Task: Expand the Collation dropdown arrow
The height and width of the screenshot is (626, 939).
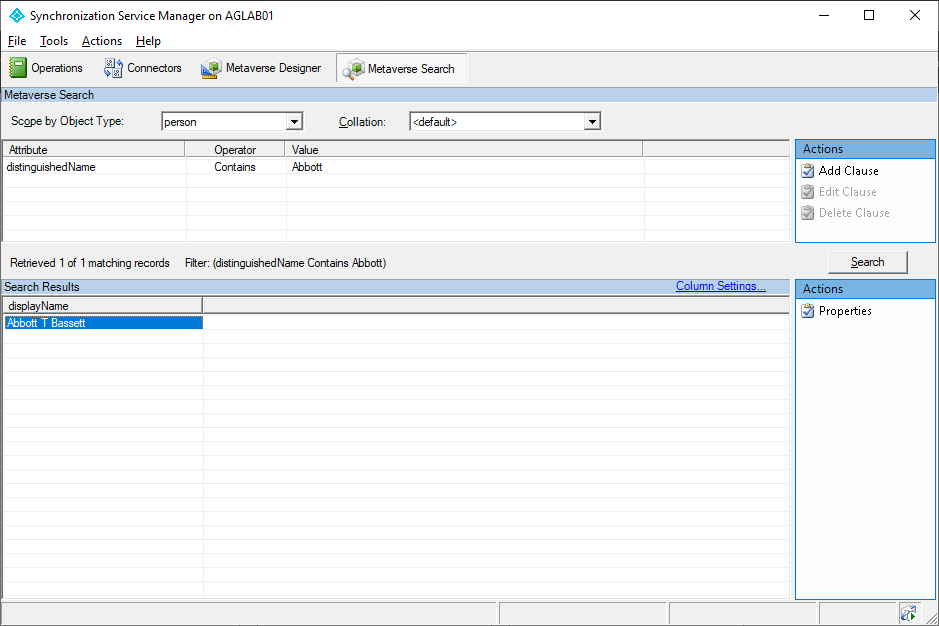Action: coord(592,122)
